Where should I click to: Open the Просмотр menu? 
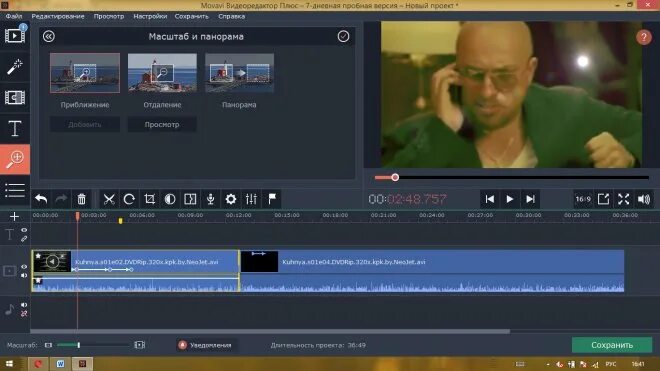click(109, 16)
